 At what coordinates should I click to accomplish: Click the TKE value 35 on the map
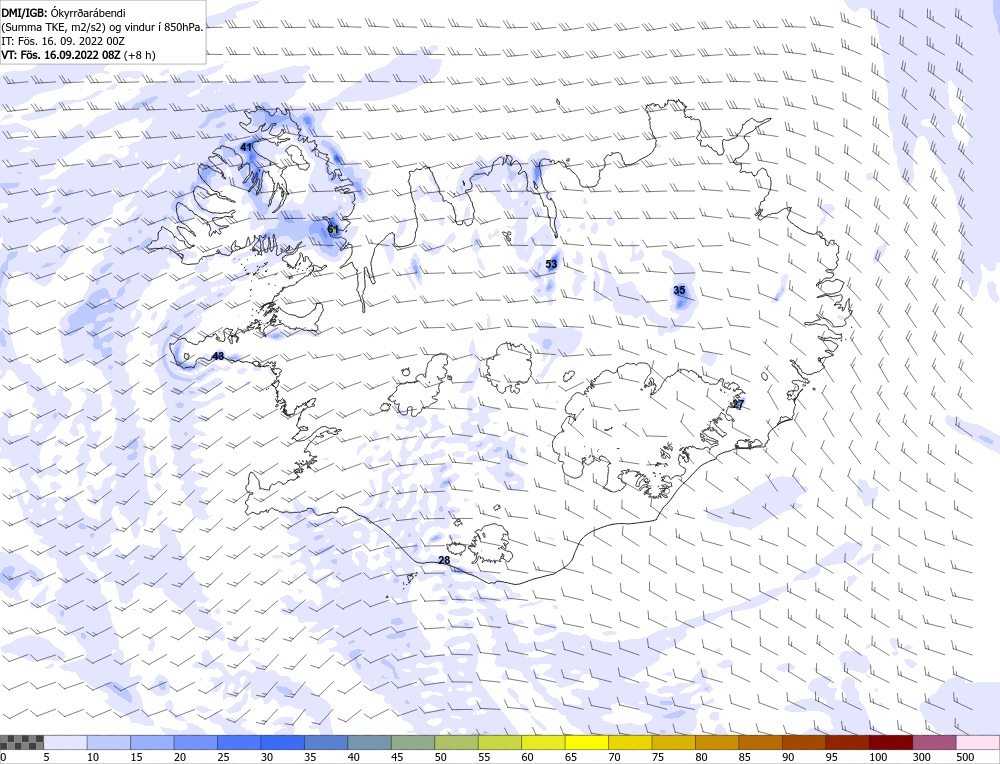[x=679, y=291]
